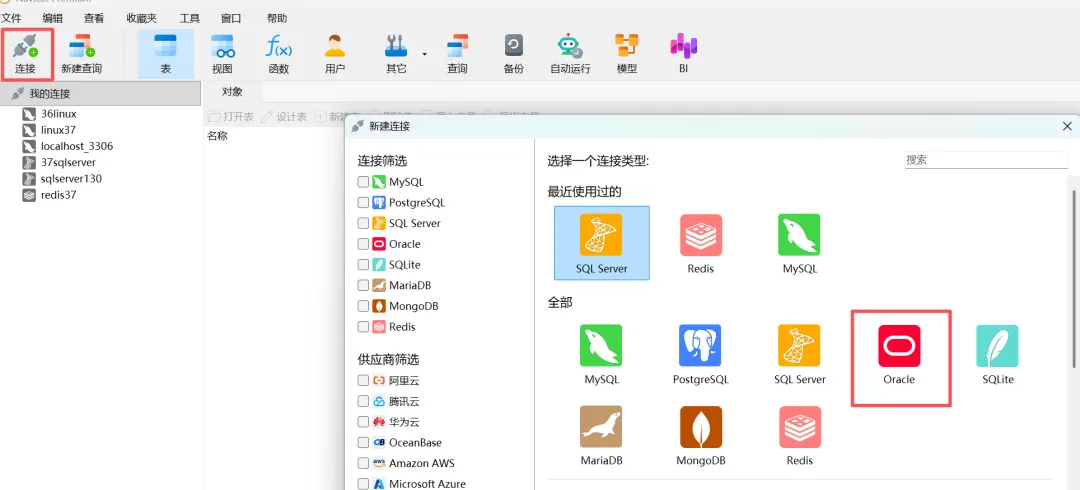Viewport: 1080px width, 490px height.
Task: Click the 函数 functions icon
Action: click(279, 53)
